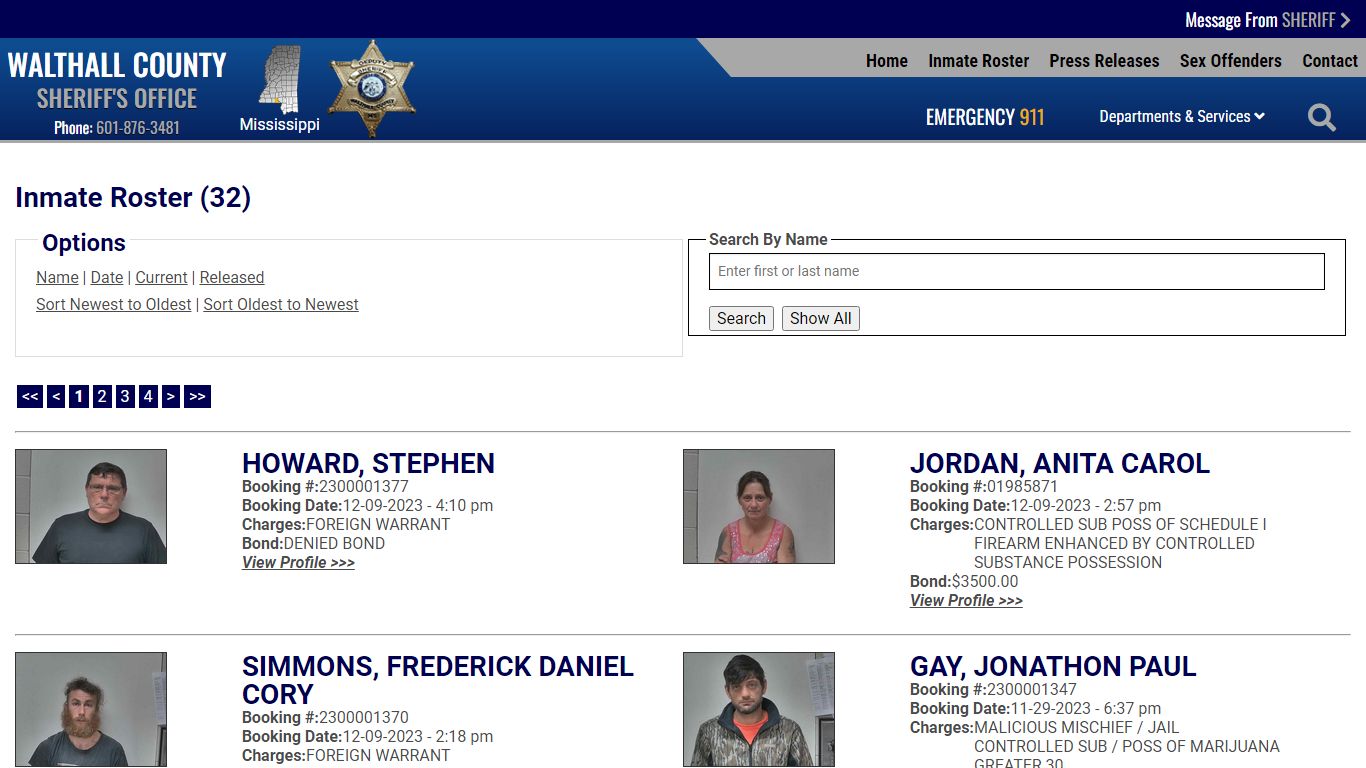This screenshot has width=1366, height=768.
Task: Open JORDAN, ANITA CAROL's mugshot photo
Action: click(x=759, y=506)
